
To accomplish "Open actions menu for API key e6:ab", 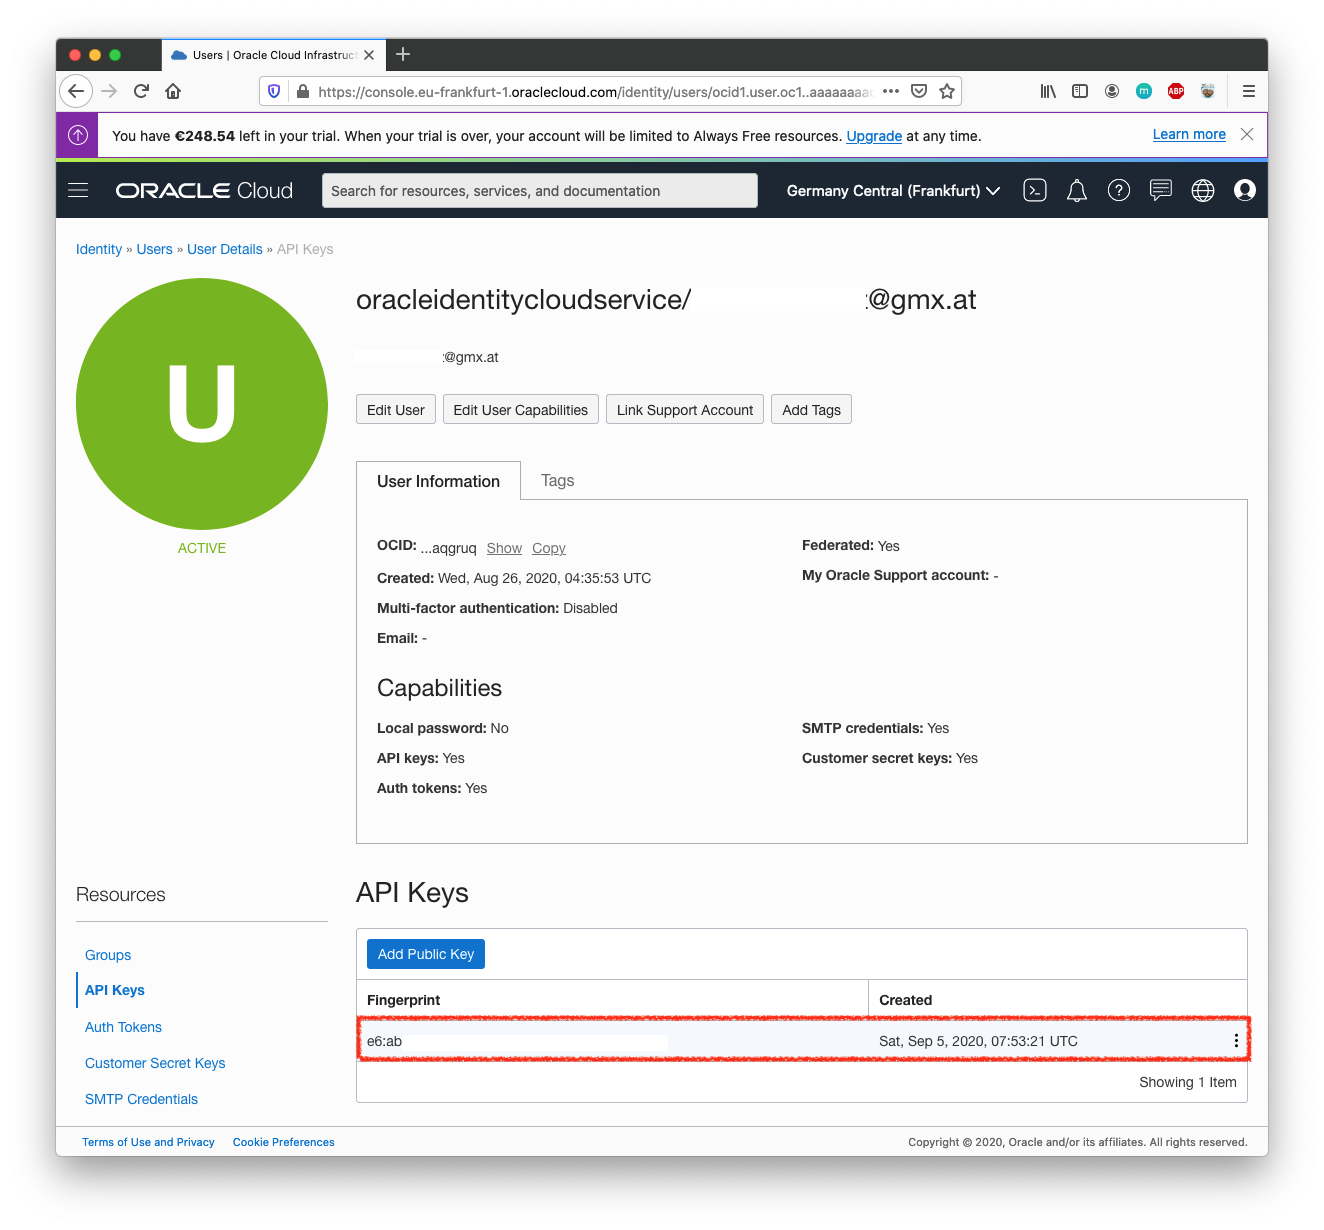I will coord(1236,1041).
